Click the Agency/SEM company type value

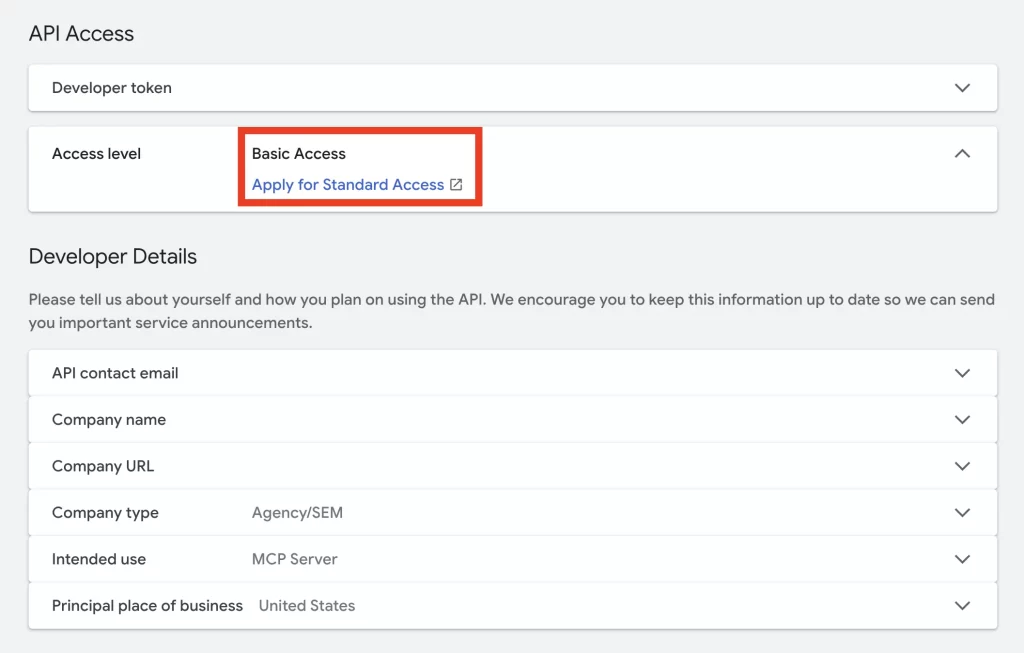point(297,513)
